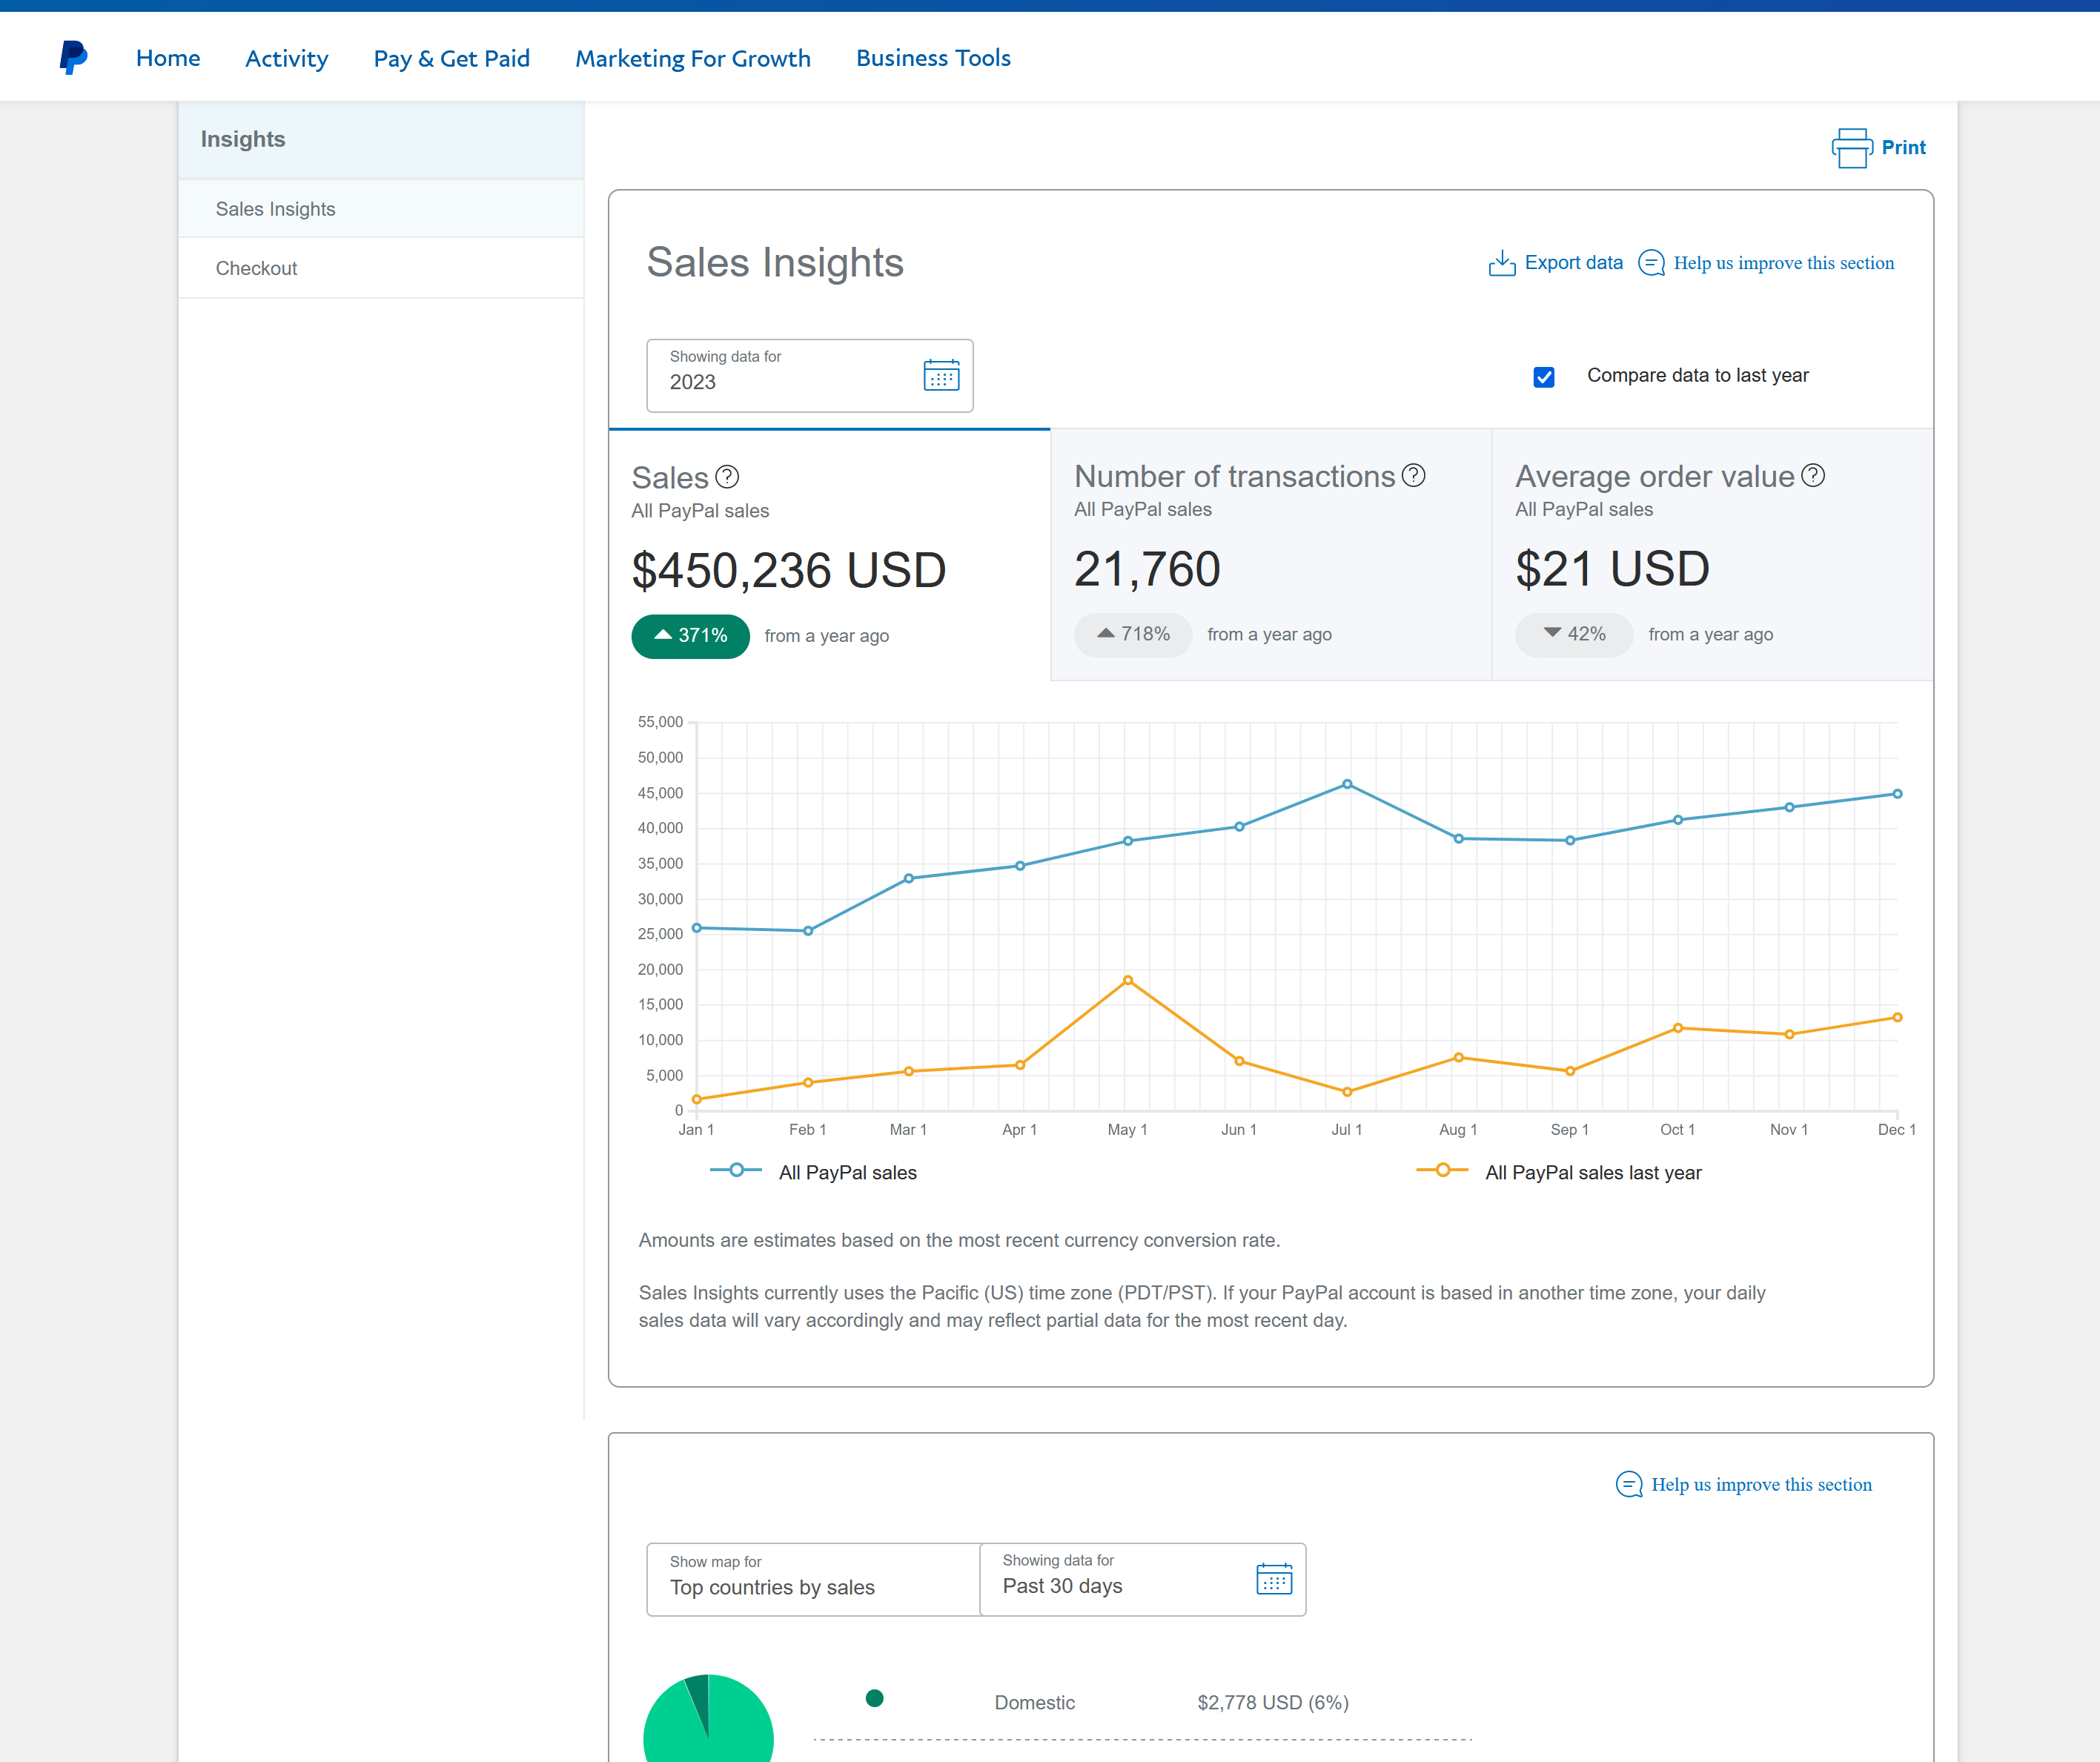Uncheck Compare data to last year
2100x1762 pixels.
[1543, 377]
